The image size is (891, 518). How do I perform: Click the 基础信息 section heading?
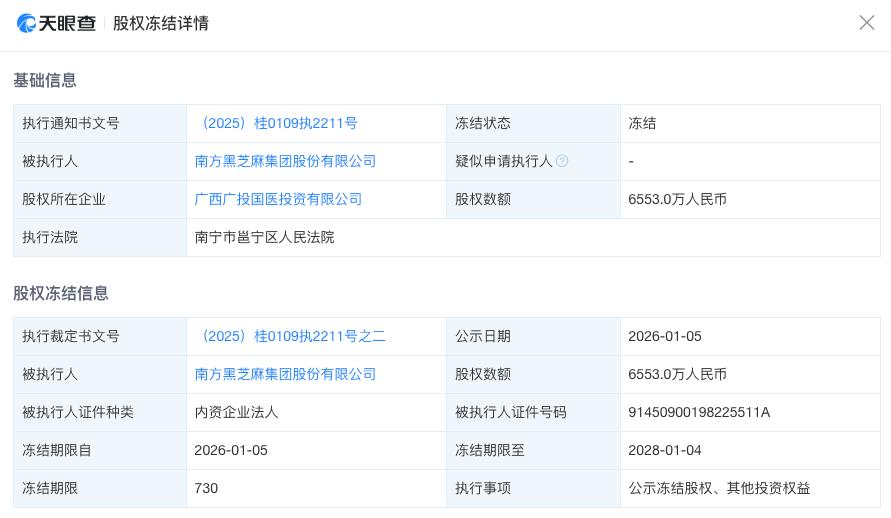click(45, 81)
